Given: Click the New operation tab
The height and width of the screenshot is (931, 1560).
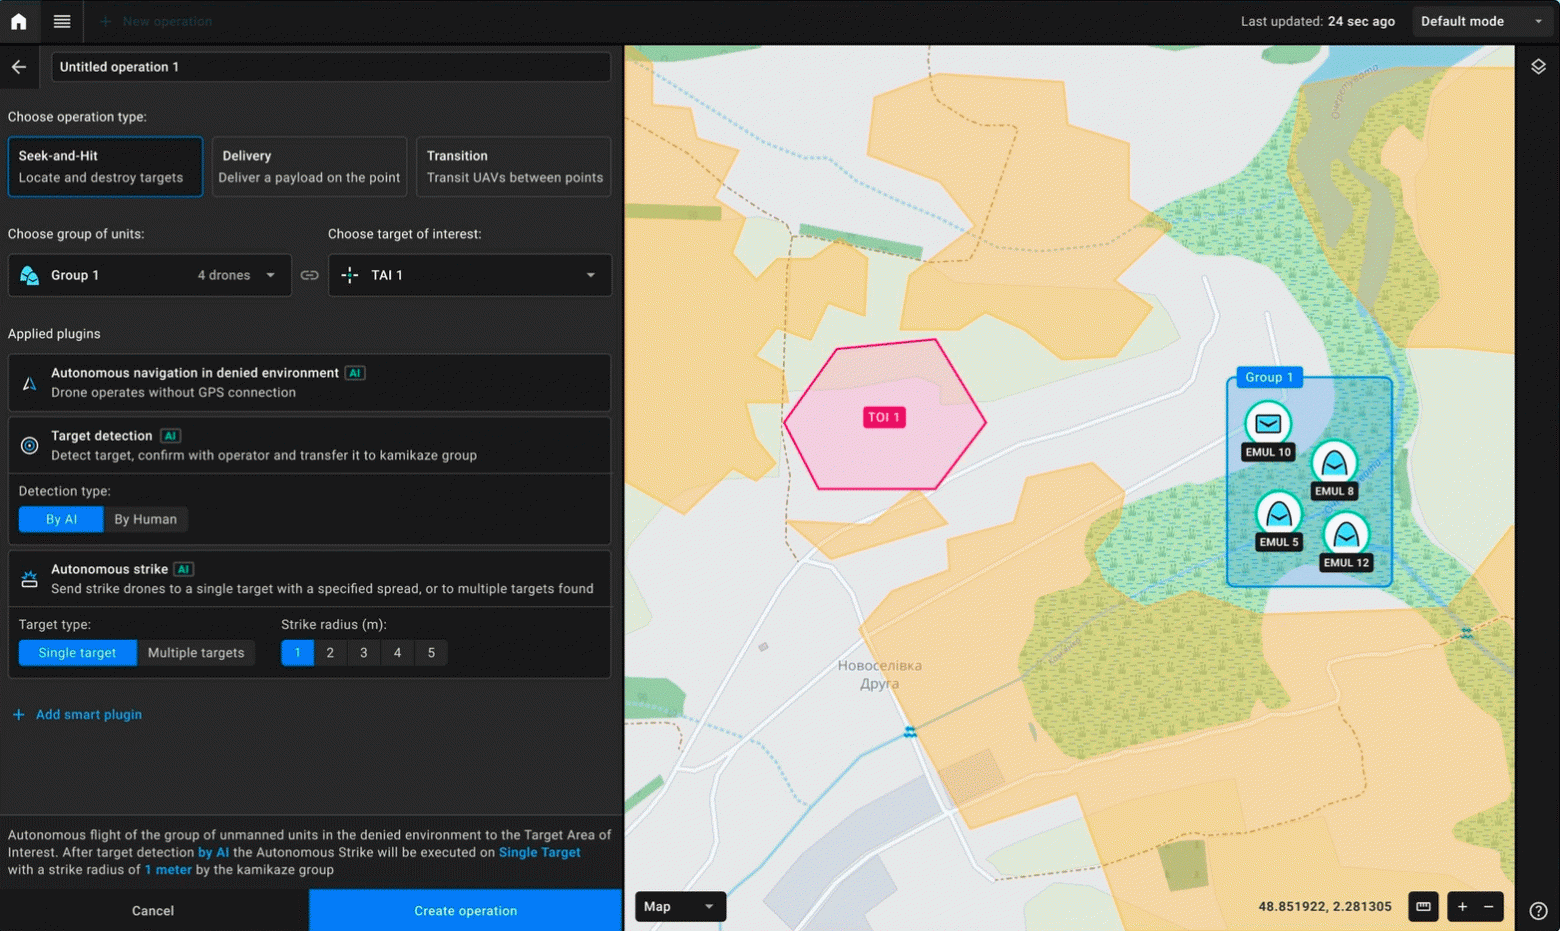Looking at the screenshot, I should [156, 21].
